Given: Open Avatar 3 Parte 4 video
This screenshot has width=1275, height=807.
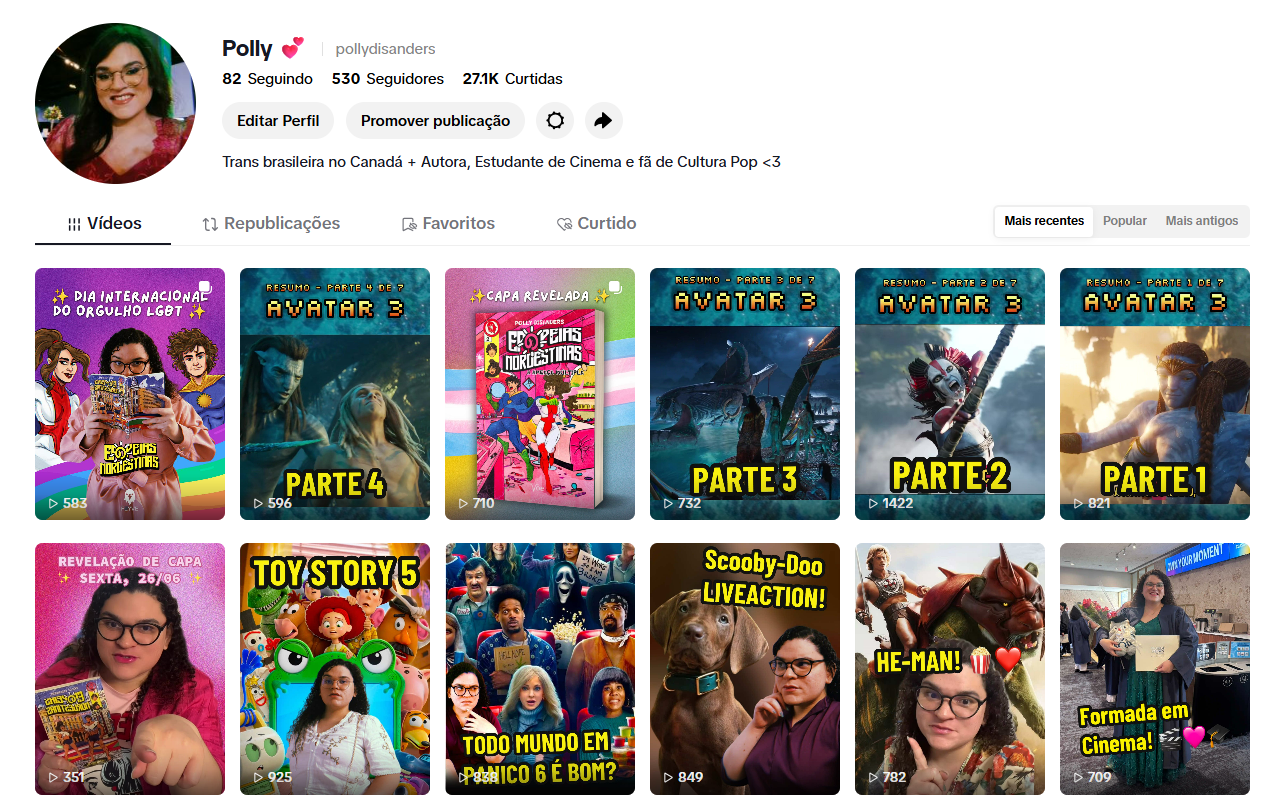Looking at the screenshot, I should (335, 394).
